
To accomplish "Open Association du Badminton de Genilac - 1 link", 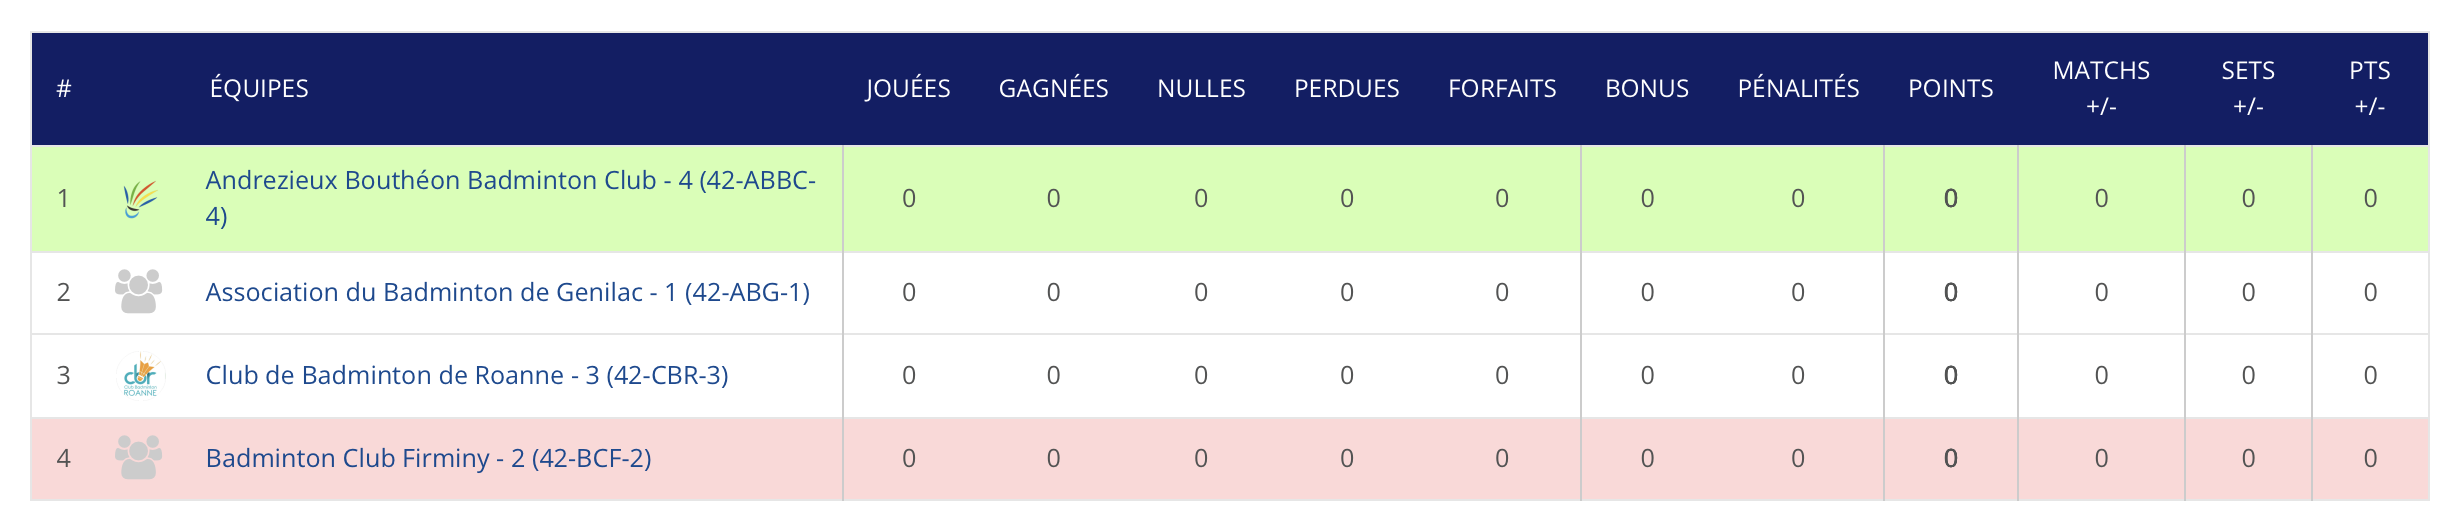I will pyautogui.click(x=508, y=292).
